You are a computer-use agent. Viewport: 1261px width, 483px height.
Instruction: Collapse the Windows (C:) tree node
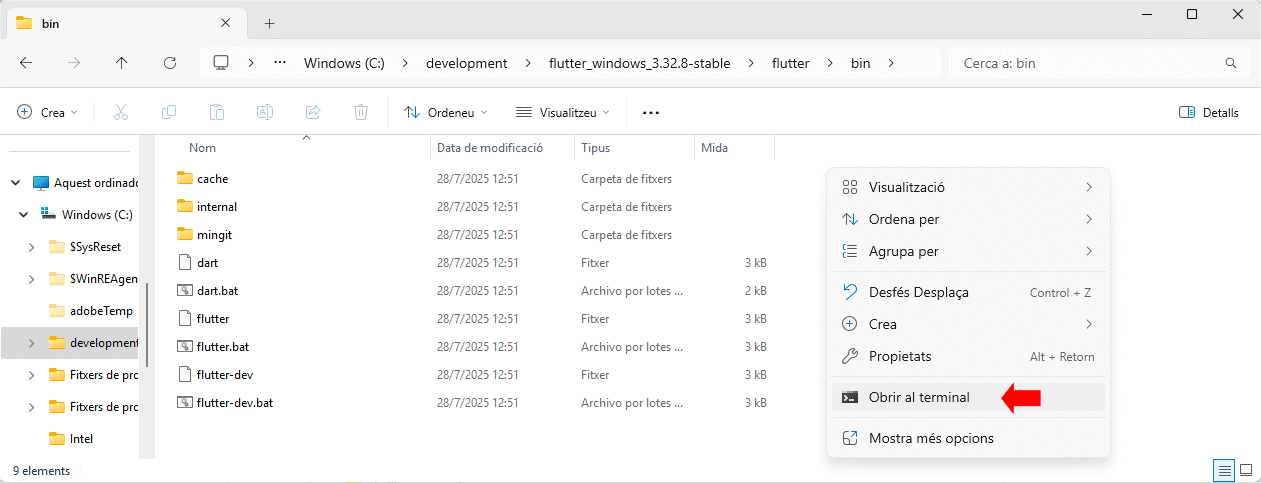click(24, 215)
